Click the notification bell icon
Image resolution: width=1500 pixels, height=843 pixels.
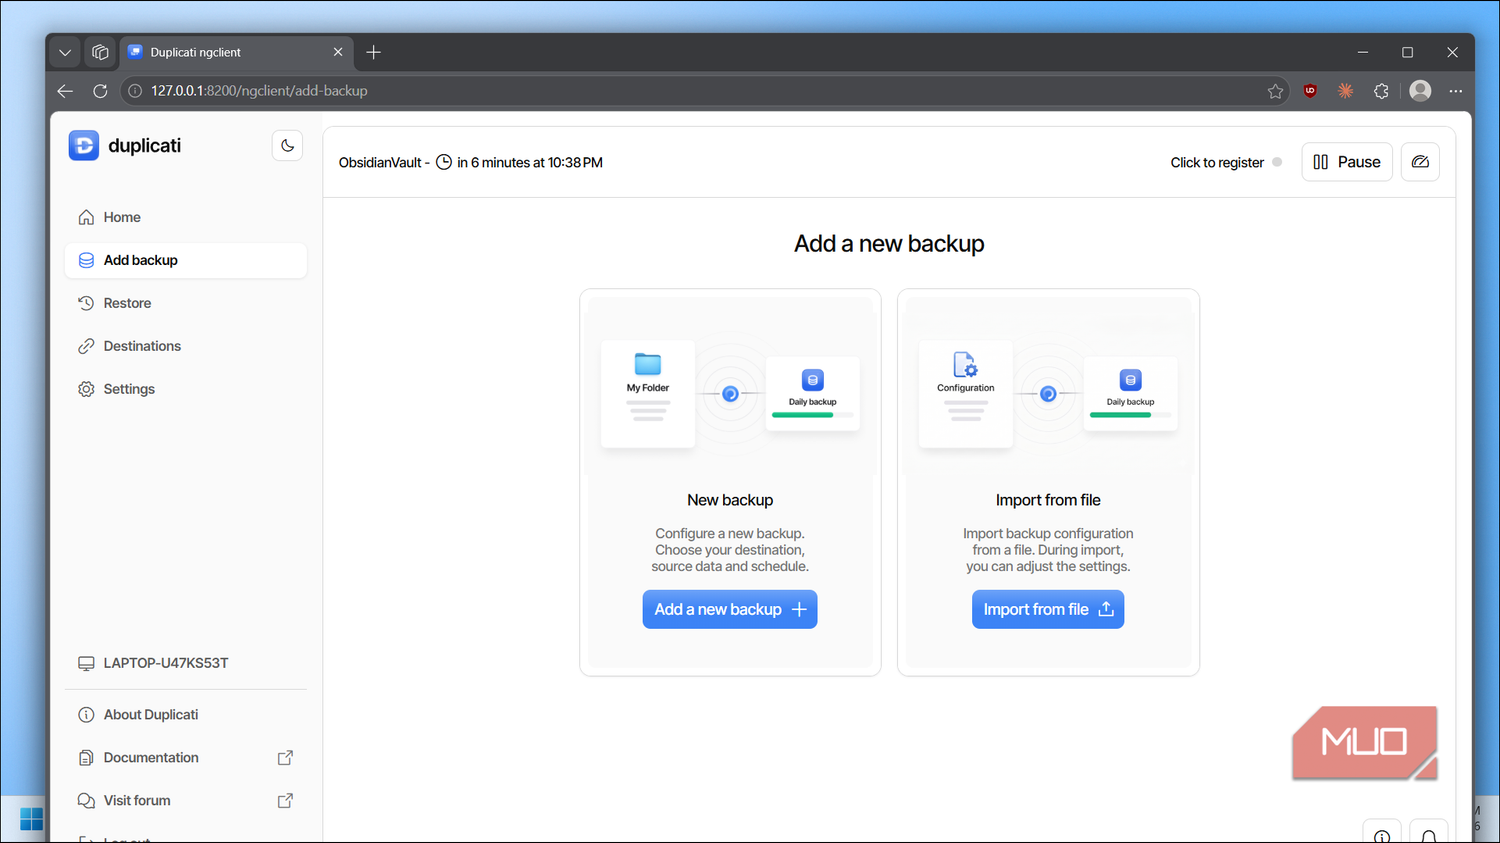(x=1429, y=835)
